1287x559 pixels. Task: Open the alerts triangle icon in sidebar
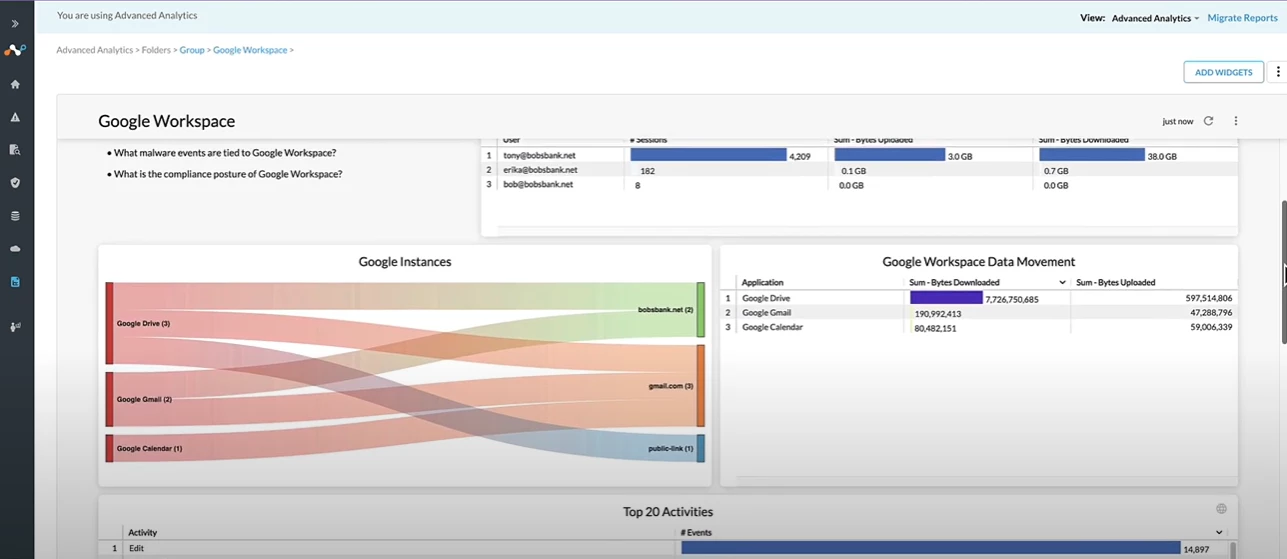click(x=15, y=117)
